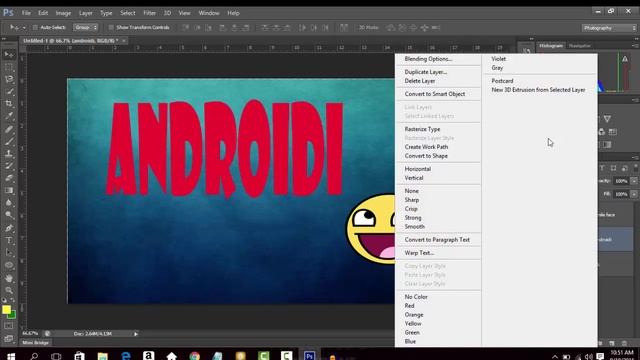Open the Edit menu
Viewport: 640px width, 360px height.
coord(43,13)
